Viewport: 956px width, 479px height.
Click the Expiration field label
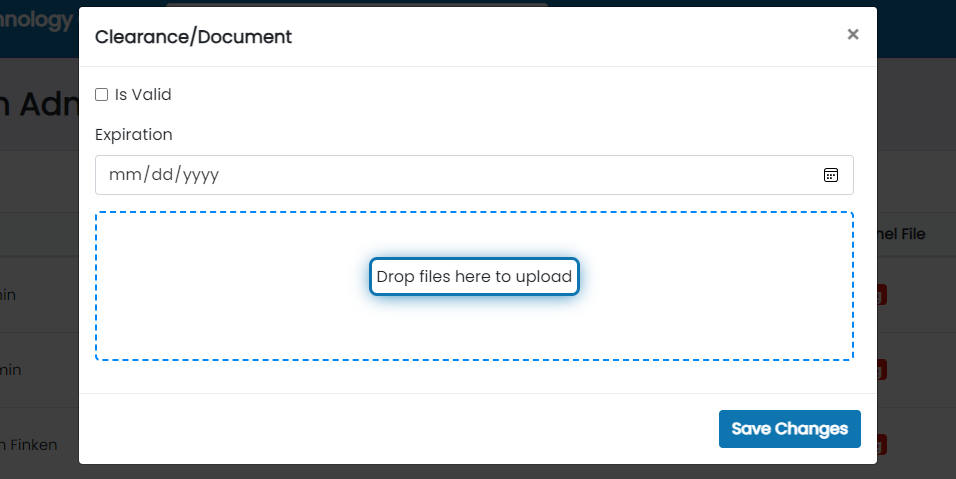(134, 134)
